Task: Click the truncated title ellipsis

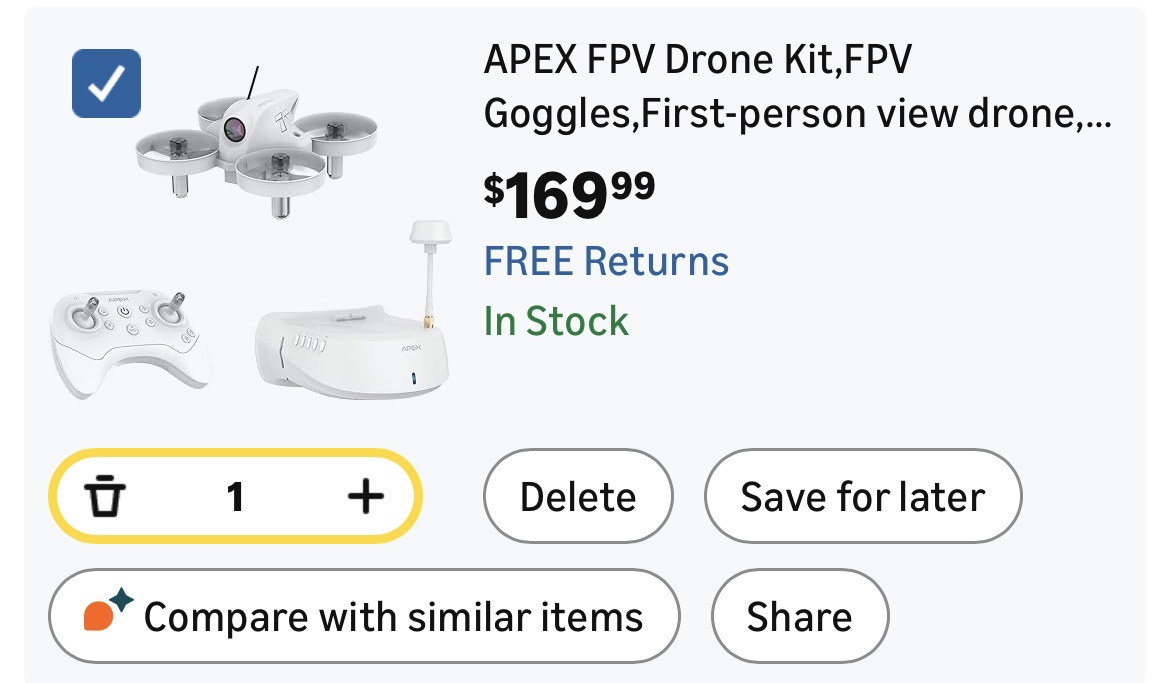Action: pyautogui.click(x=1095, y=116)
